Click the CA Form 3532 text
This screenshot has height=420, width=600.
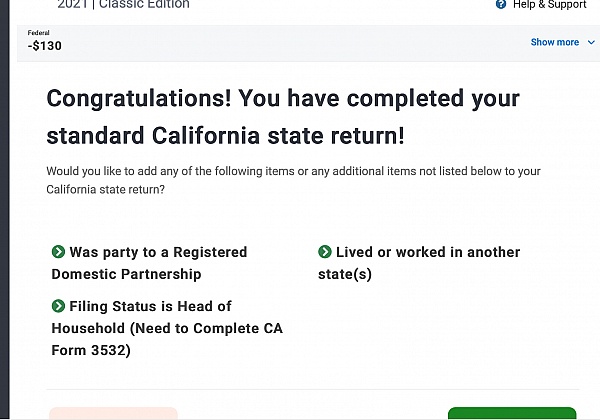pos(167,339)
